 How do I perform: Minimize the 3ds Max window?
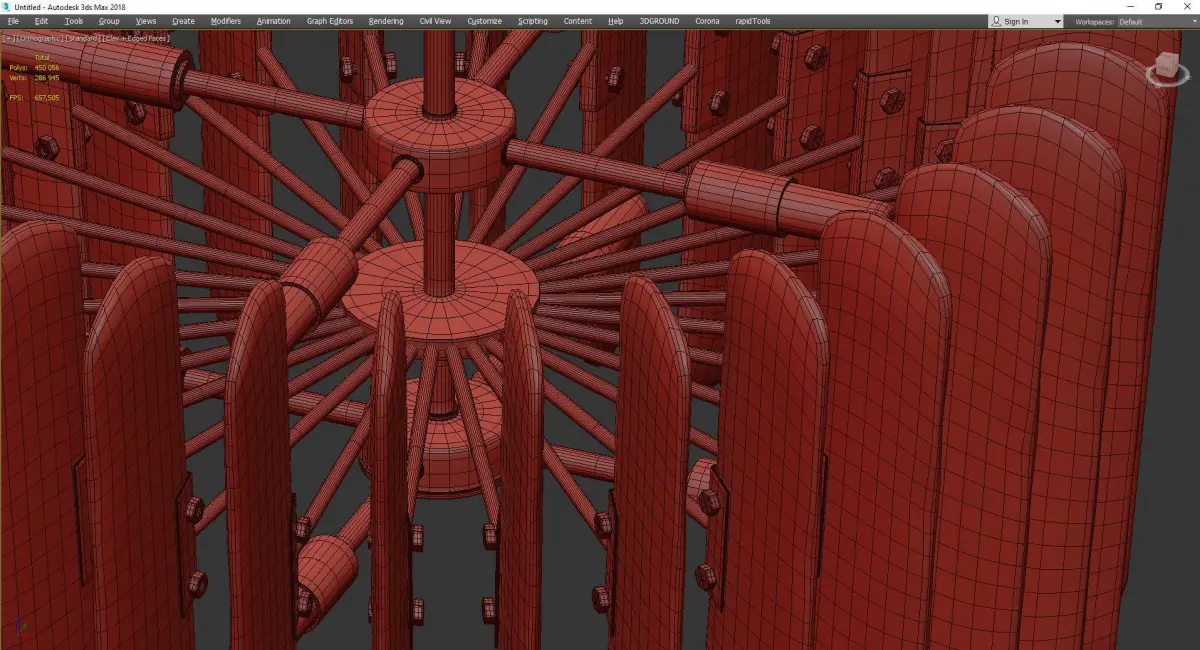pyautogui.click(x=1131, y=7)
